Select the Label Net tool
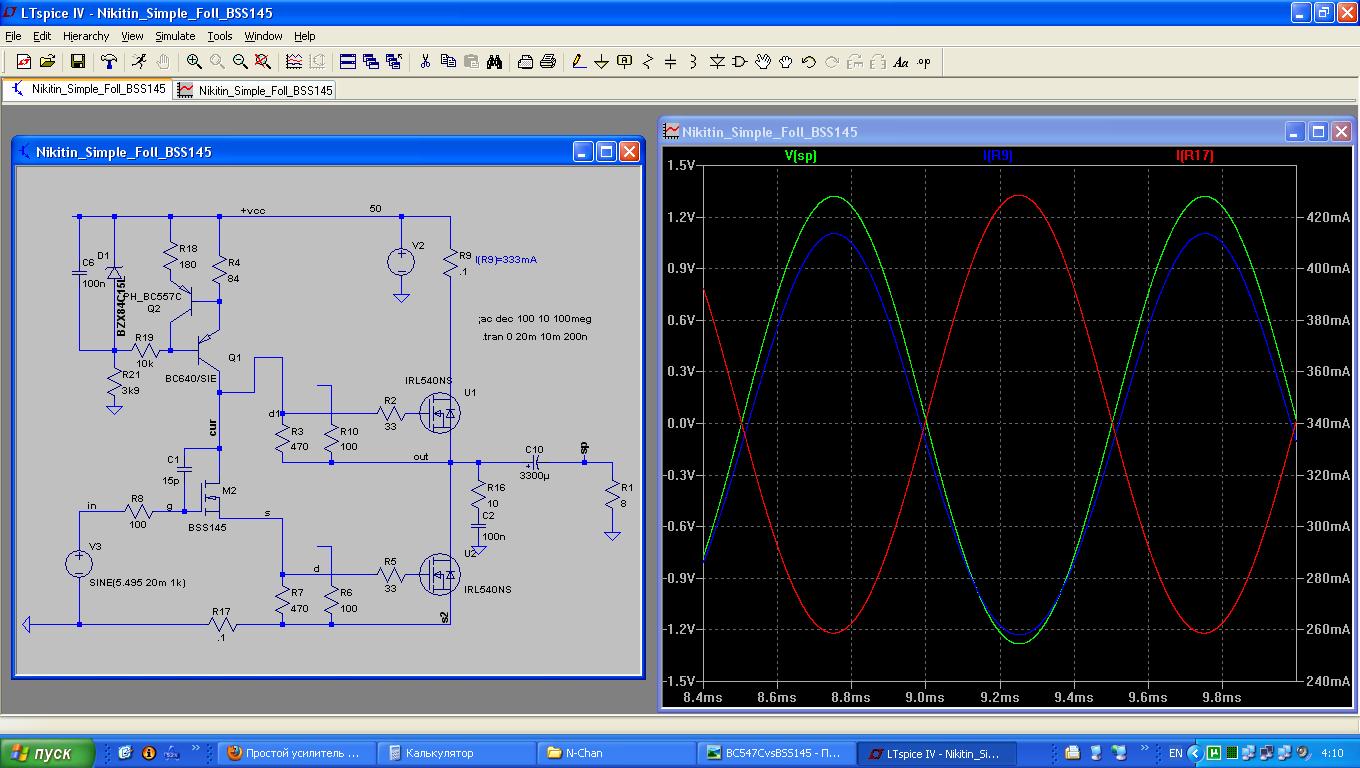Image resolution: width=1360 pixels, height=768 pixels. (625, 62)
